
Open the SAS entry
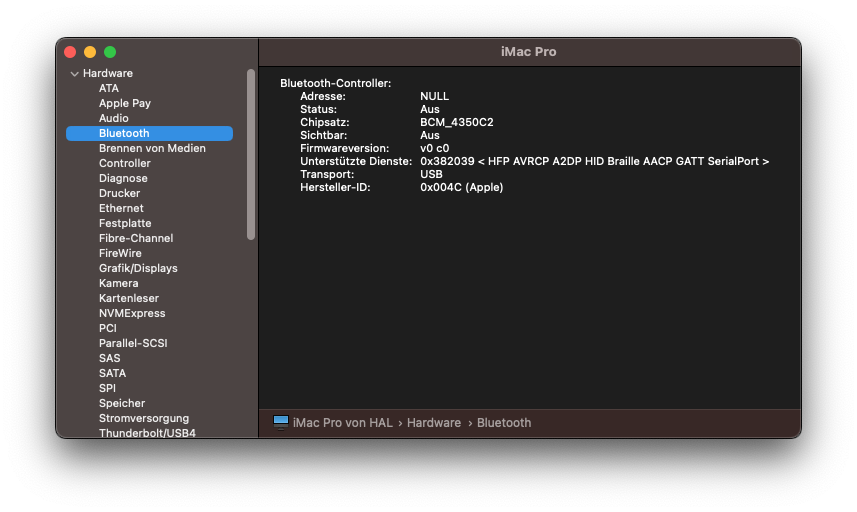(109, 358)
